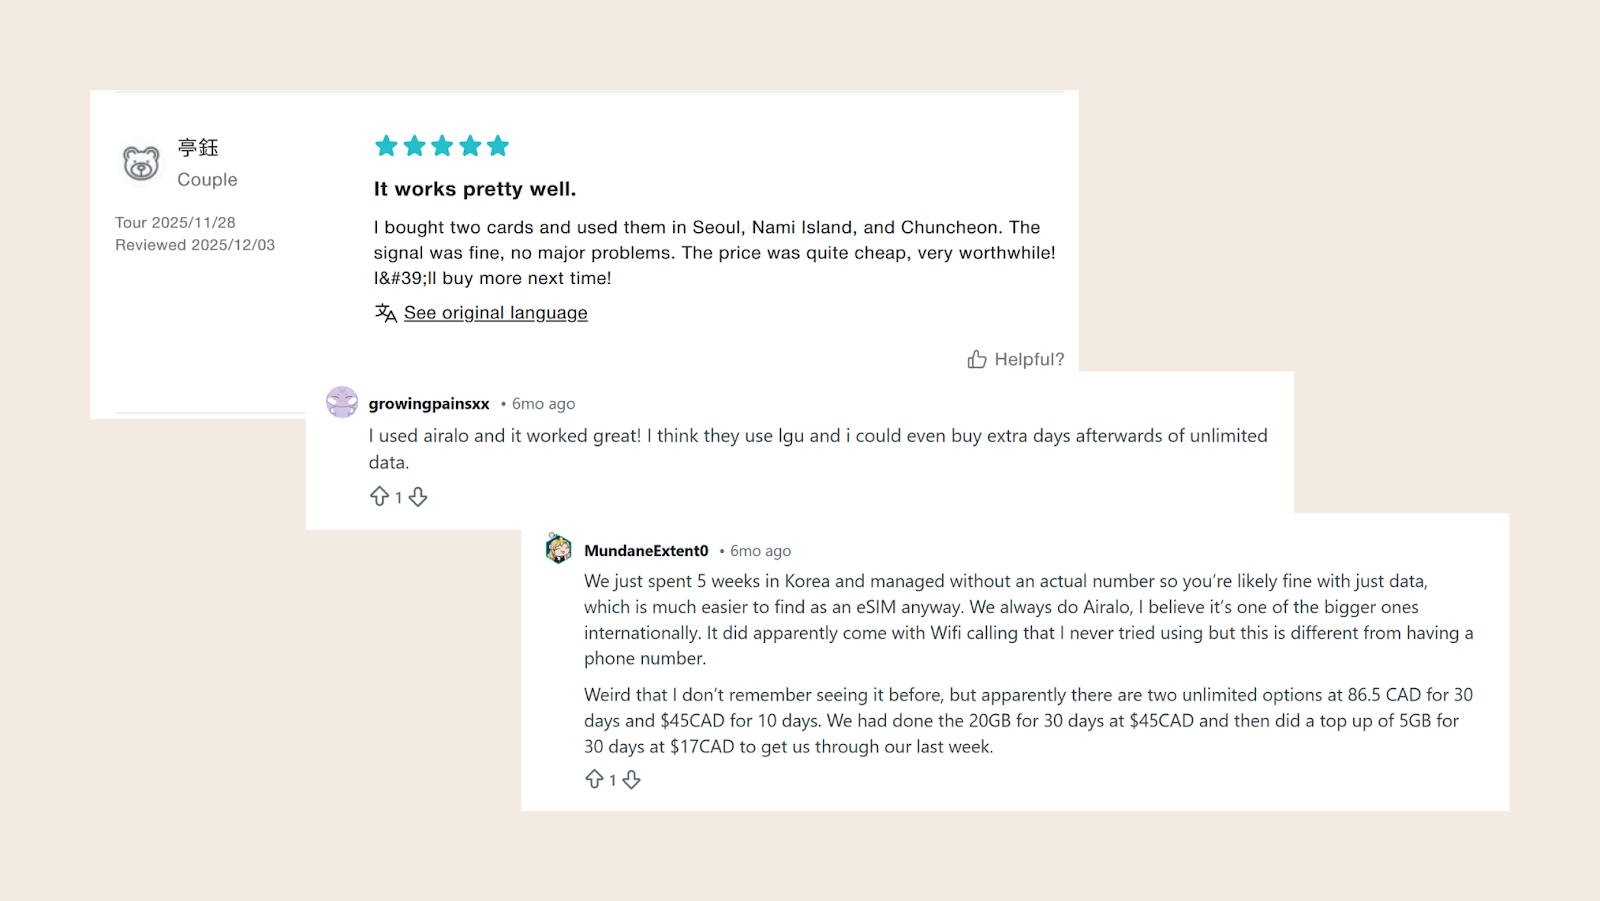This screenshot has width=1600, height=901.
Task: Toggle the Helpful status on the review
Action: (x=1016, y=359)
